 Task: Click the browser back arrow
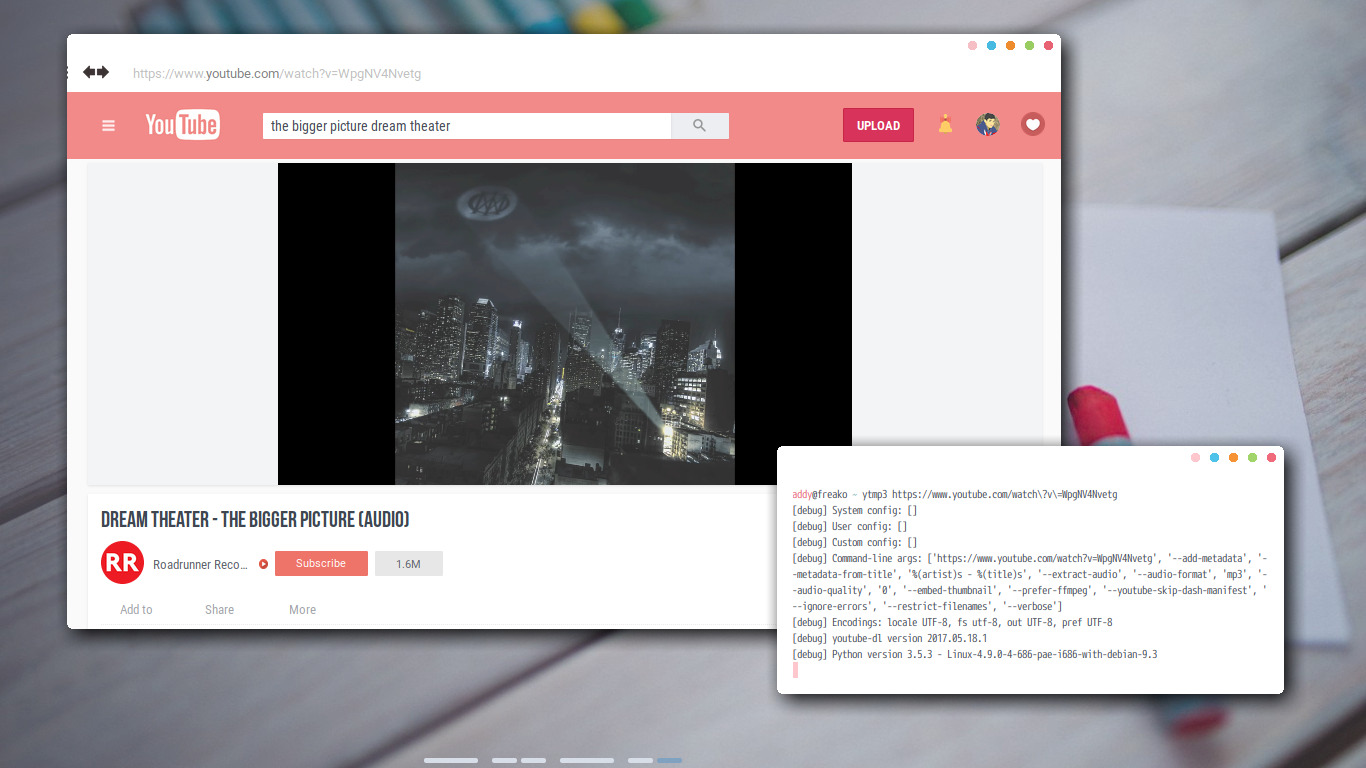point(89,72)
